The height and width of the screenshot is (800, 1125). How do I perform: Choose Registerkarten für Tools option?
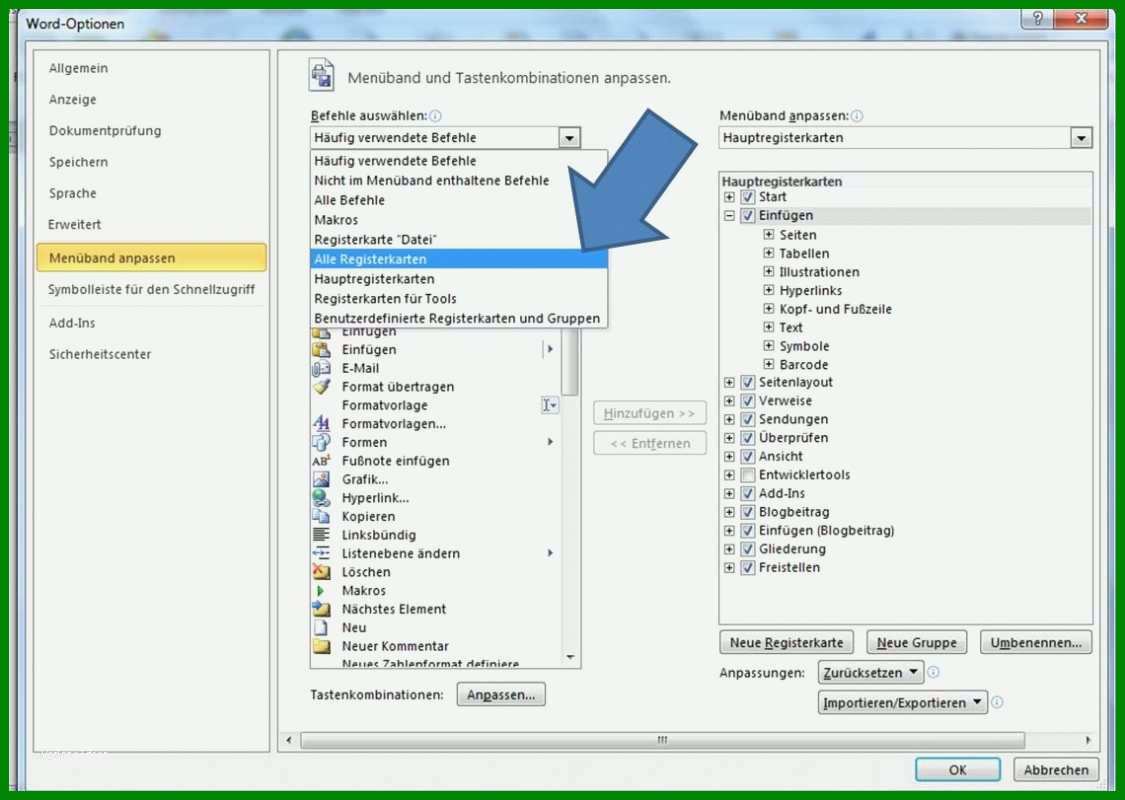tap(459, 298)
